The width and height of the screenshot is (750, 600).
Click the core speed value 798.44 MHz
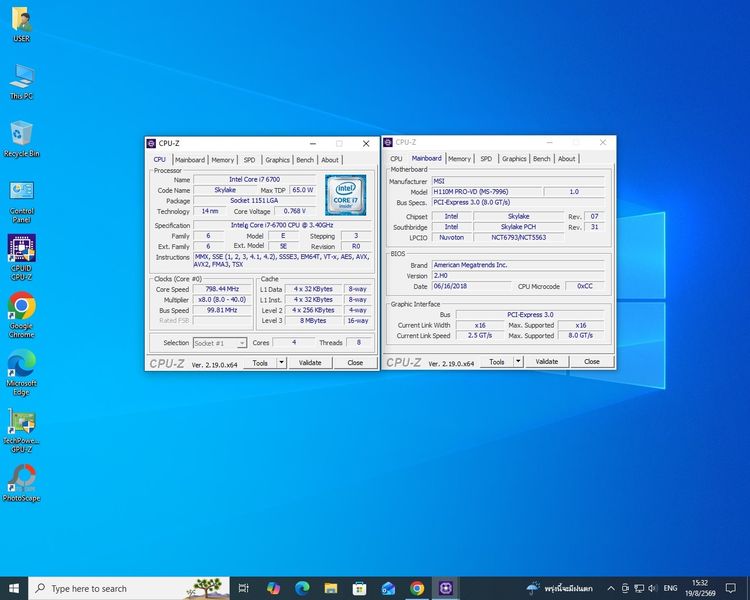tap(222, 289)
